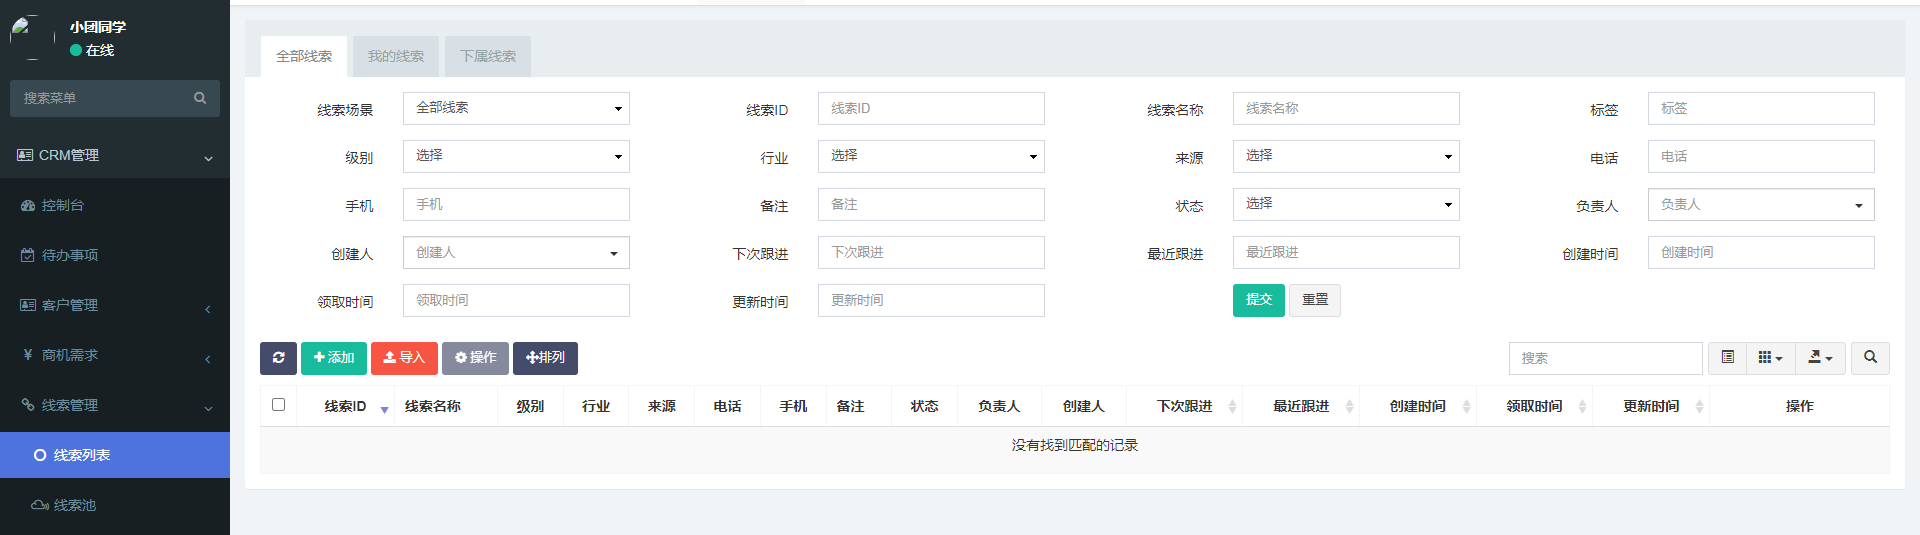Click the 排列 button
Viewport: 1920px width, 535px height.
pos(545,358)
